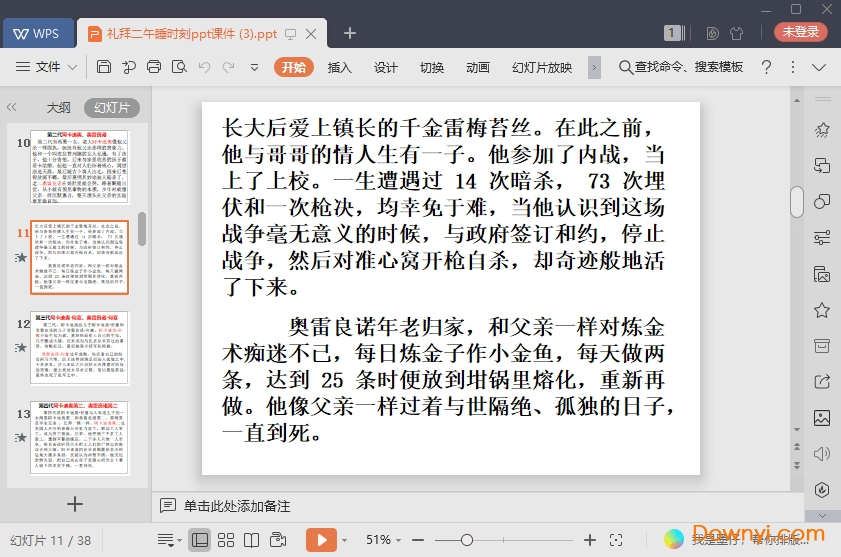Screen dimensions: 841x557
Task: Click the 未登录 login button
Action: (800, 32)
